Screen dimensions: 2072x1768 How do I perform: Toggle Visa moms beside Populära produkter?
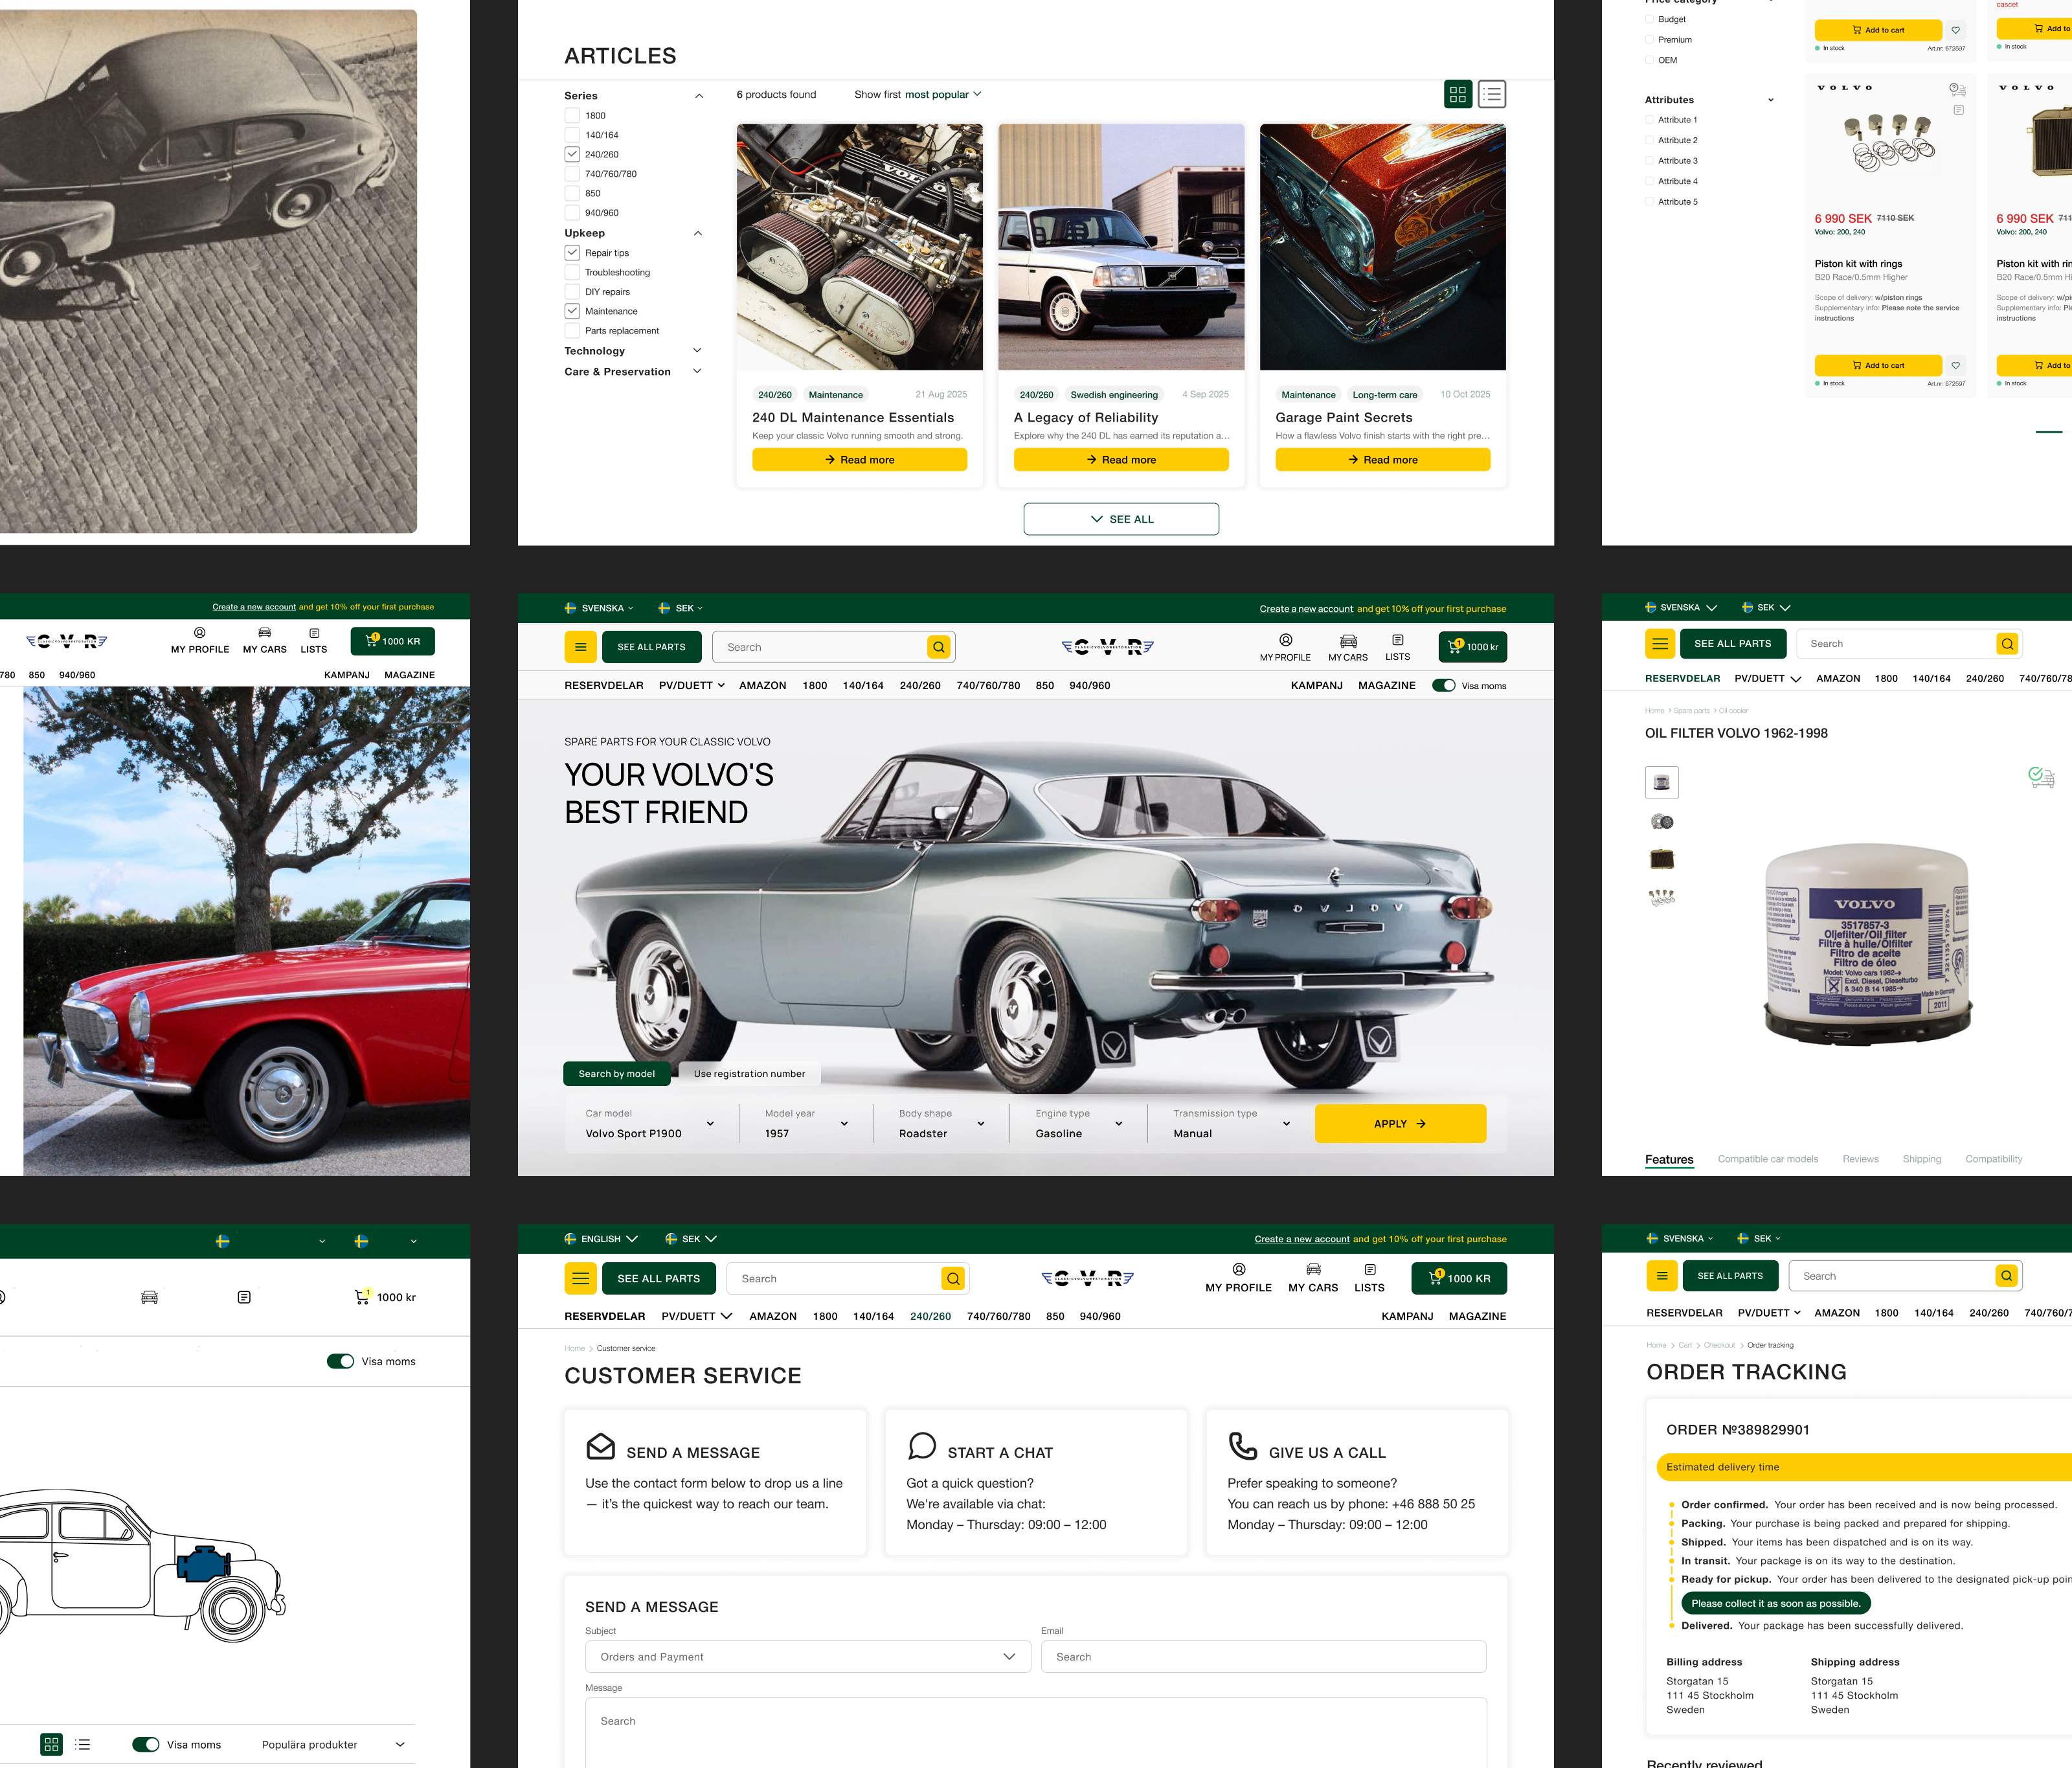pyautogui.click(x=146, y=1744)
